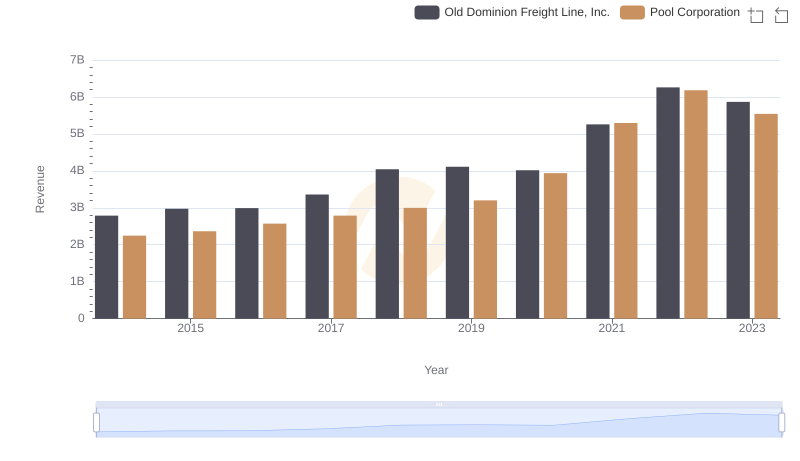The image size is (800, 461).
Task: Select the 2018 Old Dominion dark bar
Action: pyautogui.click(x=387, y=244)
